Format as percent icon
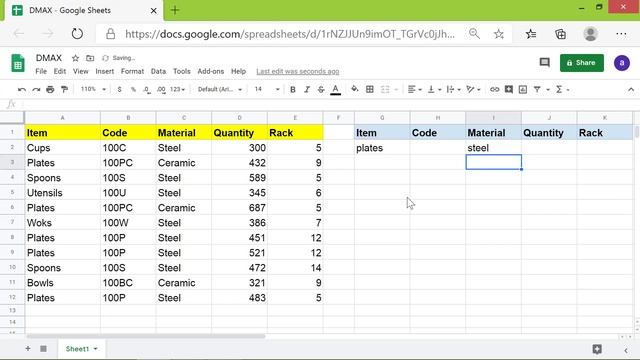This screenshot has height=360, width=640. coord(133,89)
